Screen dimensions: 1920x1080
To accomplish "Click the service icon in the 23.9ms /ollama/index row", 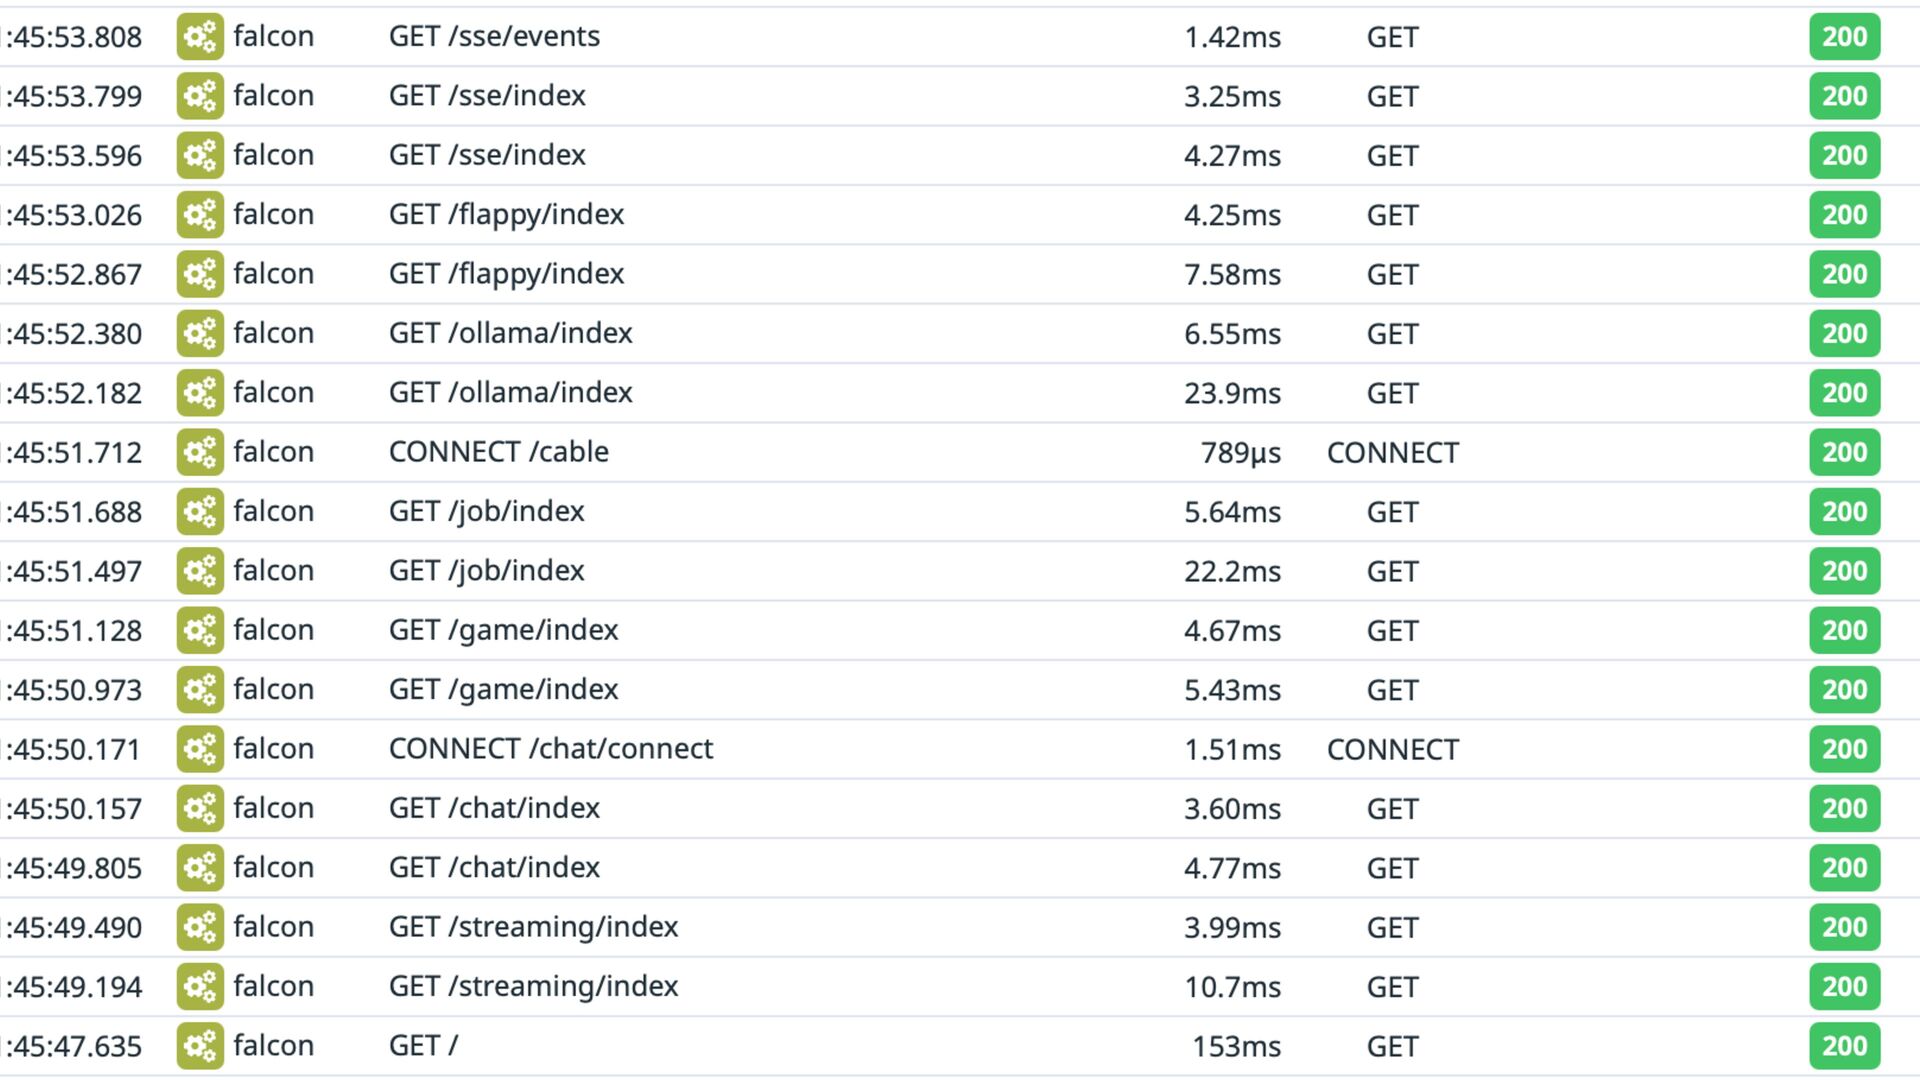I will [x=200, y=393].
